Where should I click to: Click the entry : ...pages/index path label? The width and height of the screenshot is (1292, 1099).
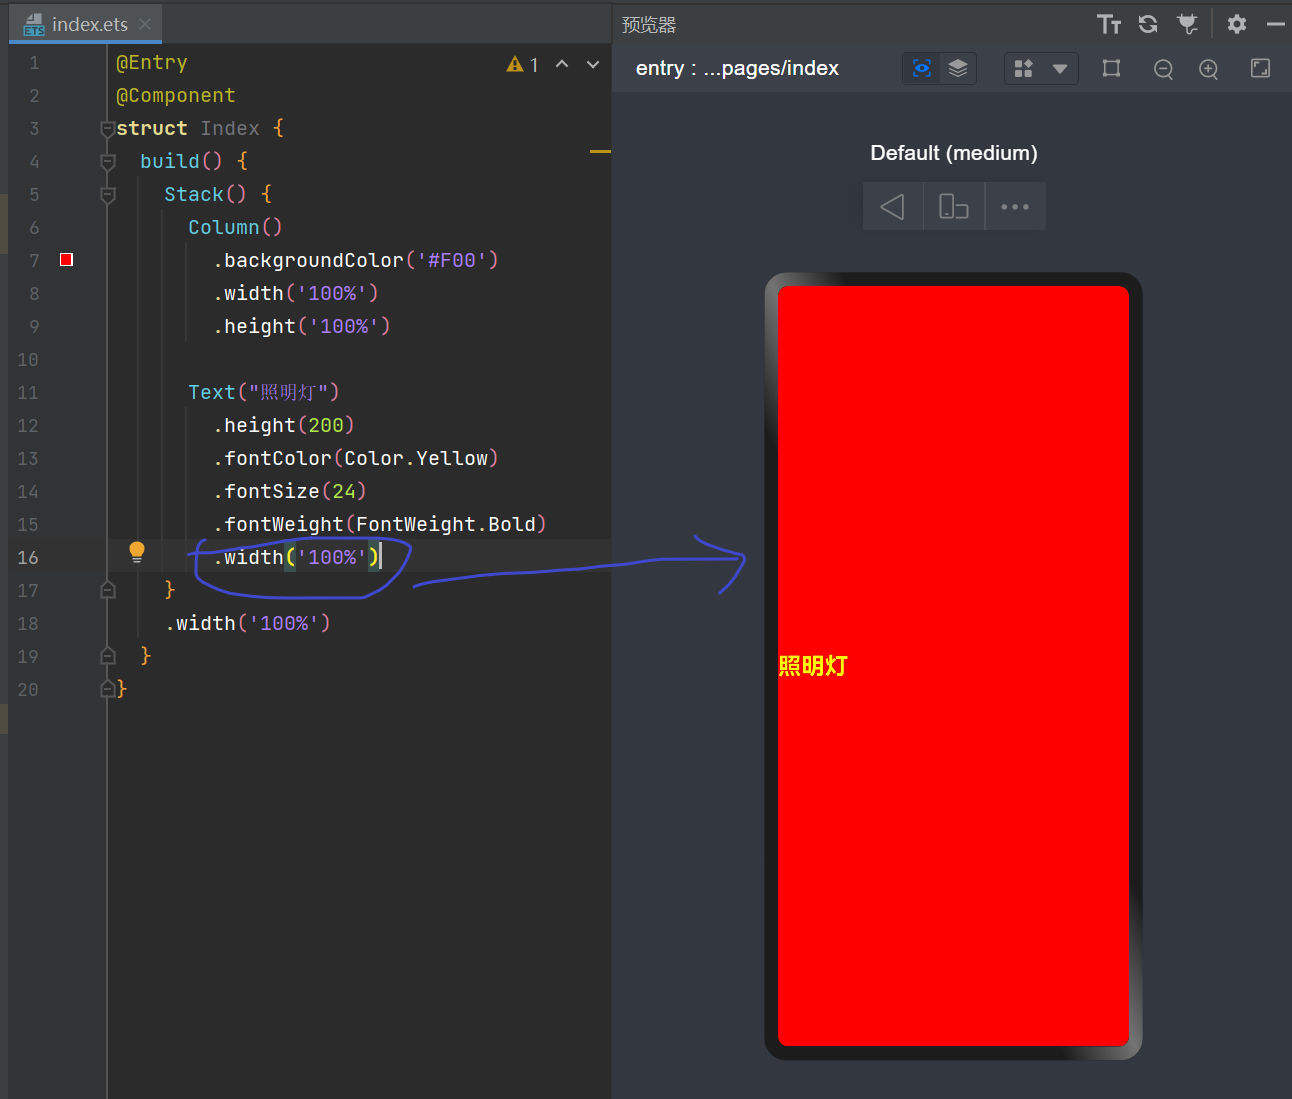[737, 68]
